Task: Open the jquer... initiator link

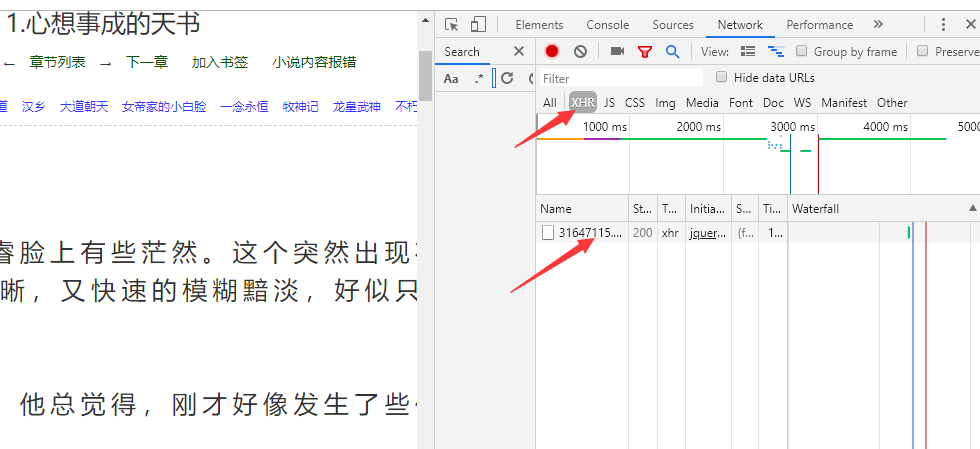Action: click(708, 233)
